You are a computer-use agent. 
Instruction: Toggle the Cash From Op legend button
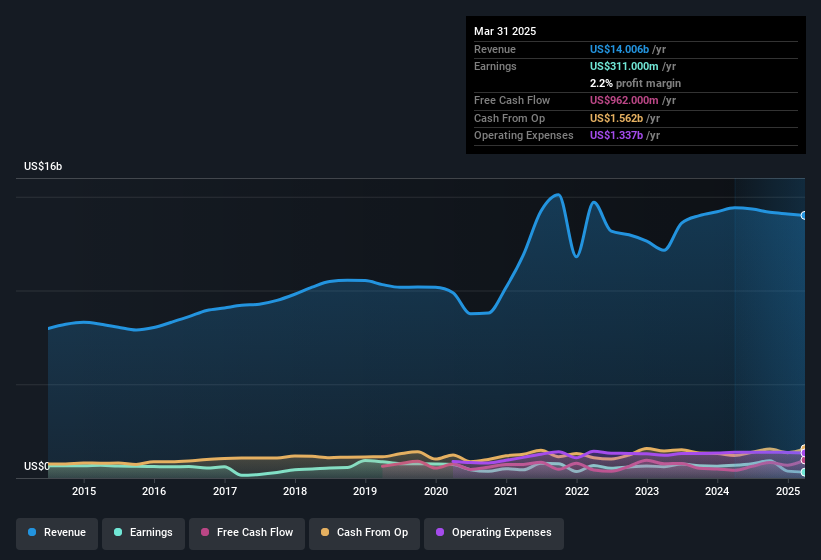pos(364,533)
